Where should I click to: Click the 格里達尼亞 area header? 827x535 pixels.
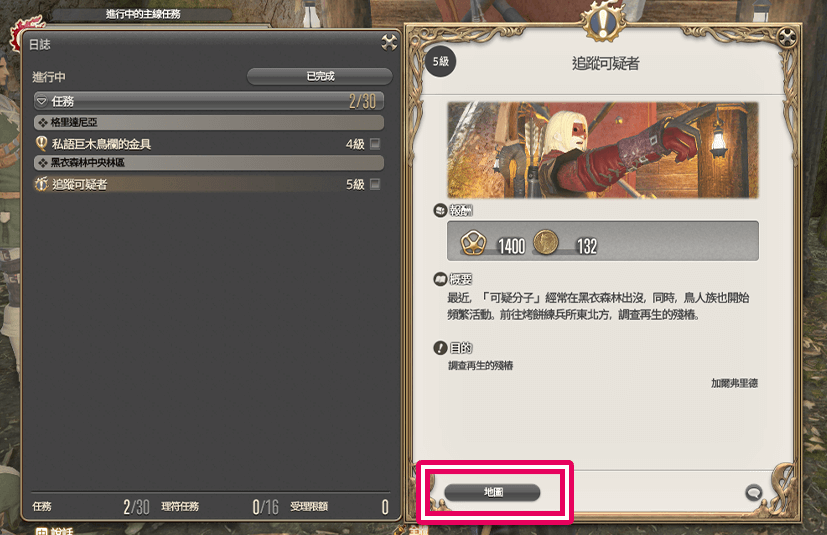tap(209, 122)
